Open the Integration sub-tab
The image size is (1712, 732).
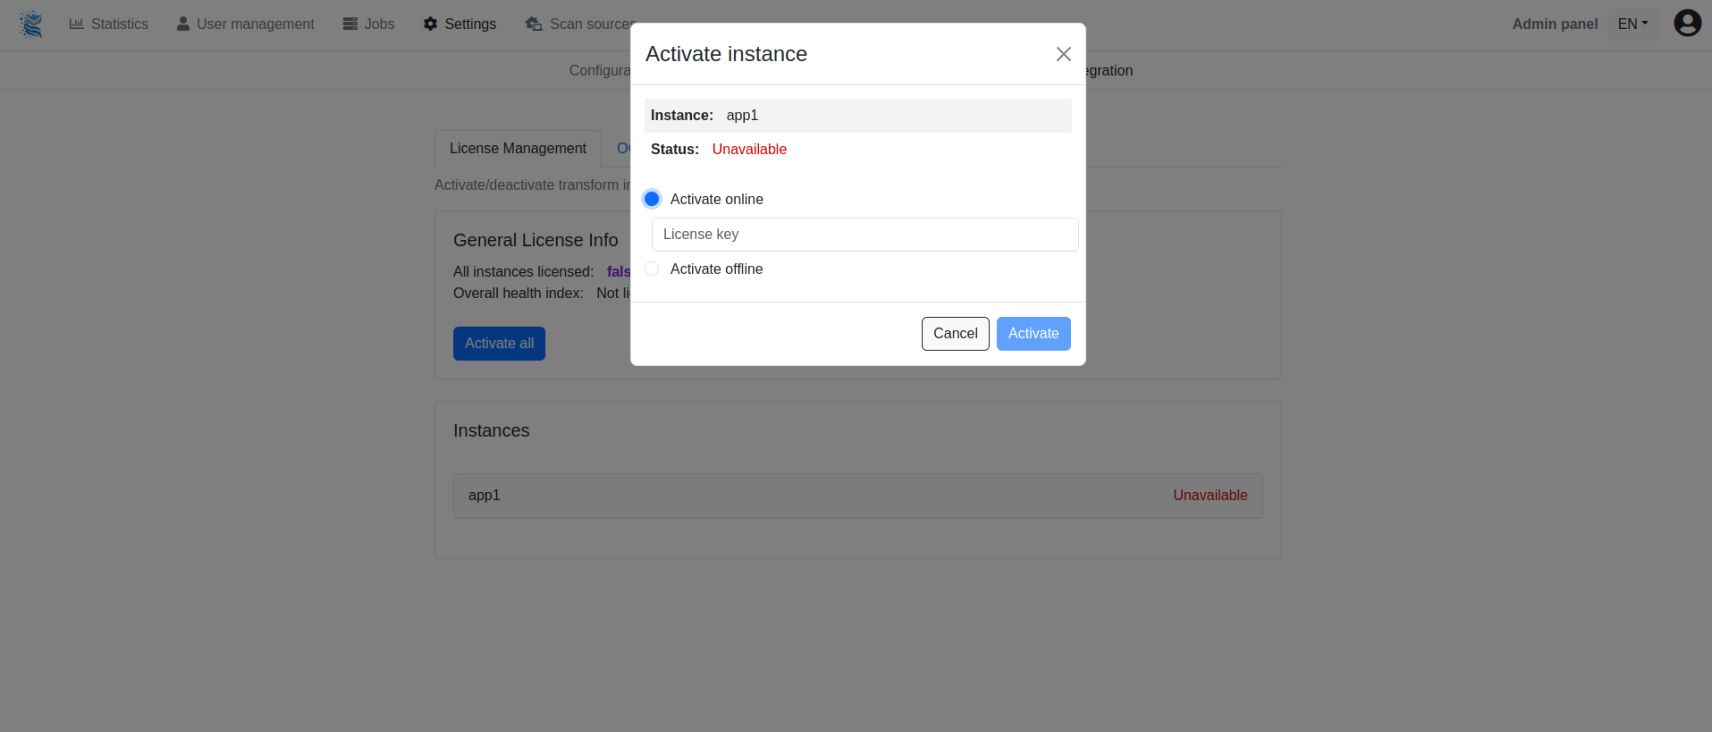click(x=1109, y=71)
